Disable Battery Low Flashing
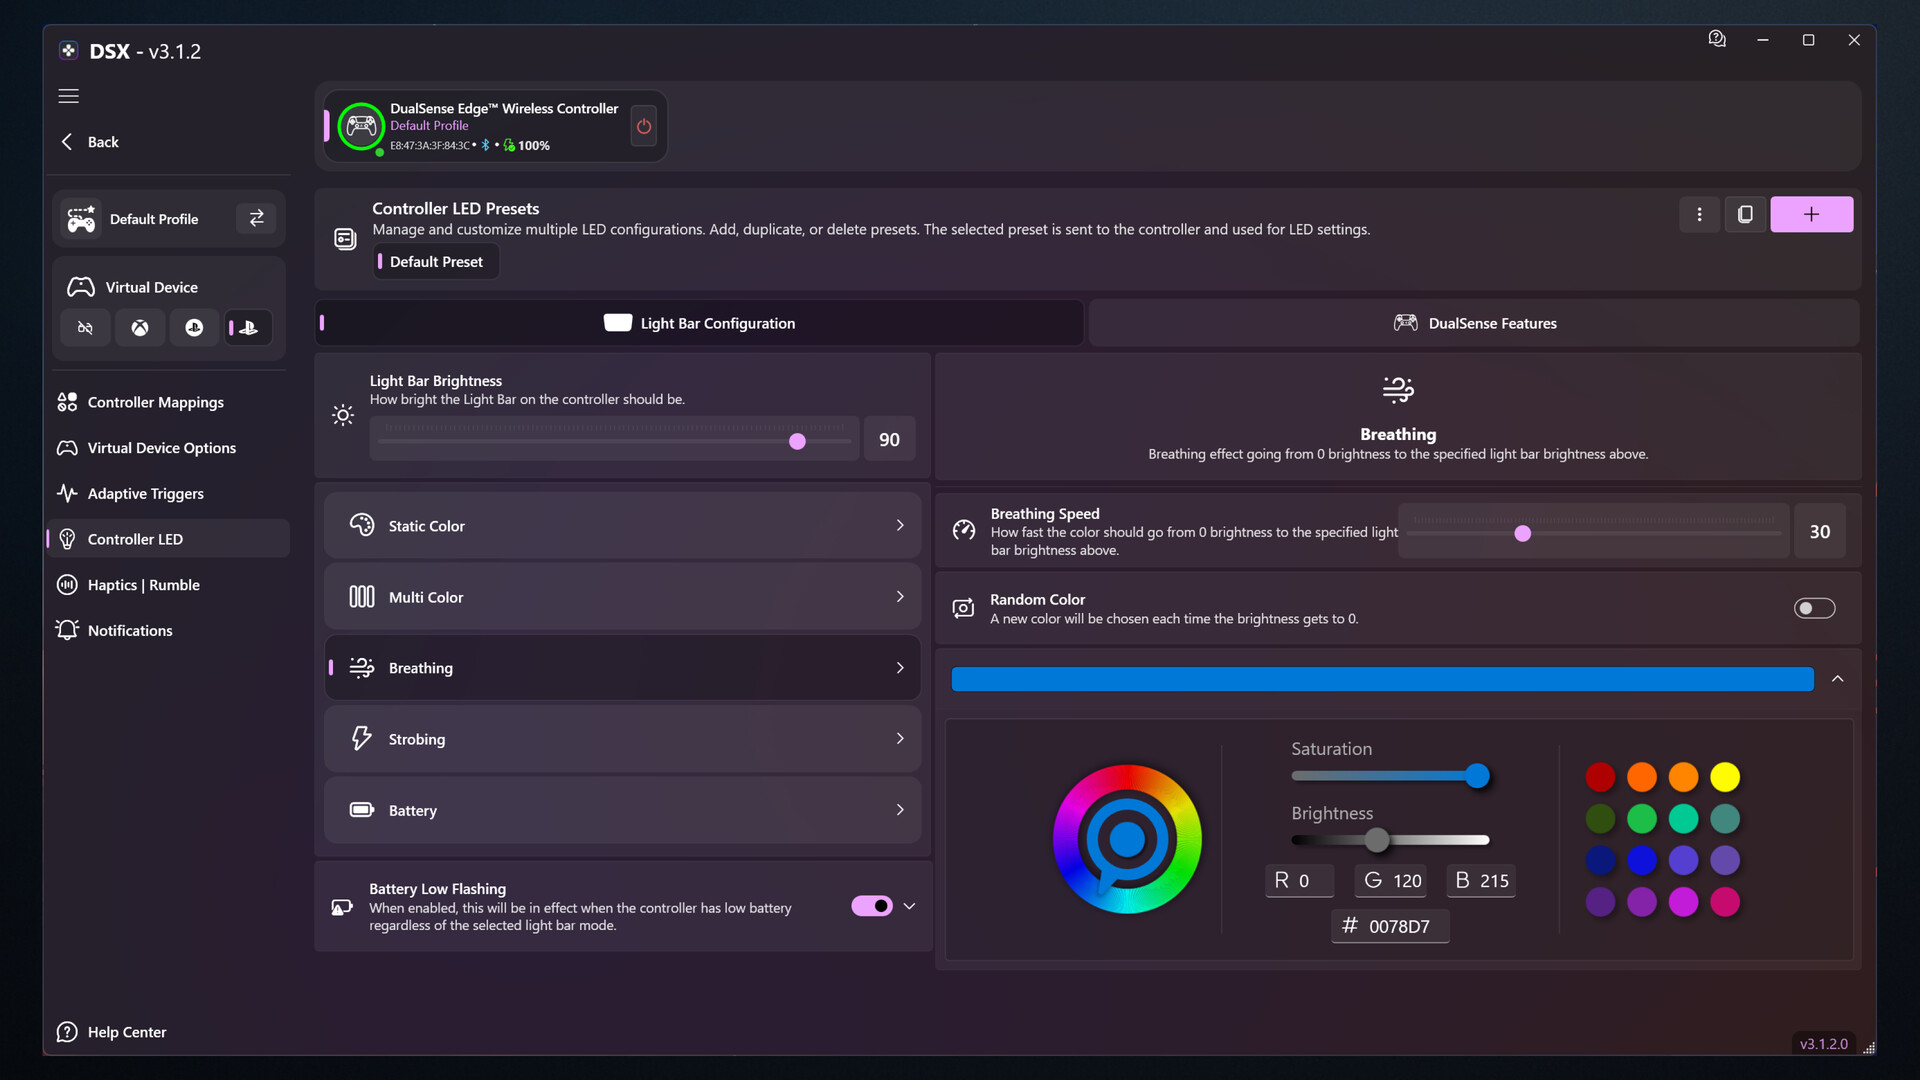Screen dimensions: 1920x1080 (x=872, y=905)
